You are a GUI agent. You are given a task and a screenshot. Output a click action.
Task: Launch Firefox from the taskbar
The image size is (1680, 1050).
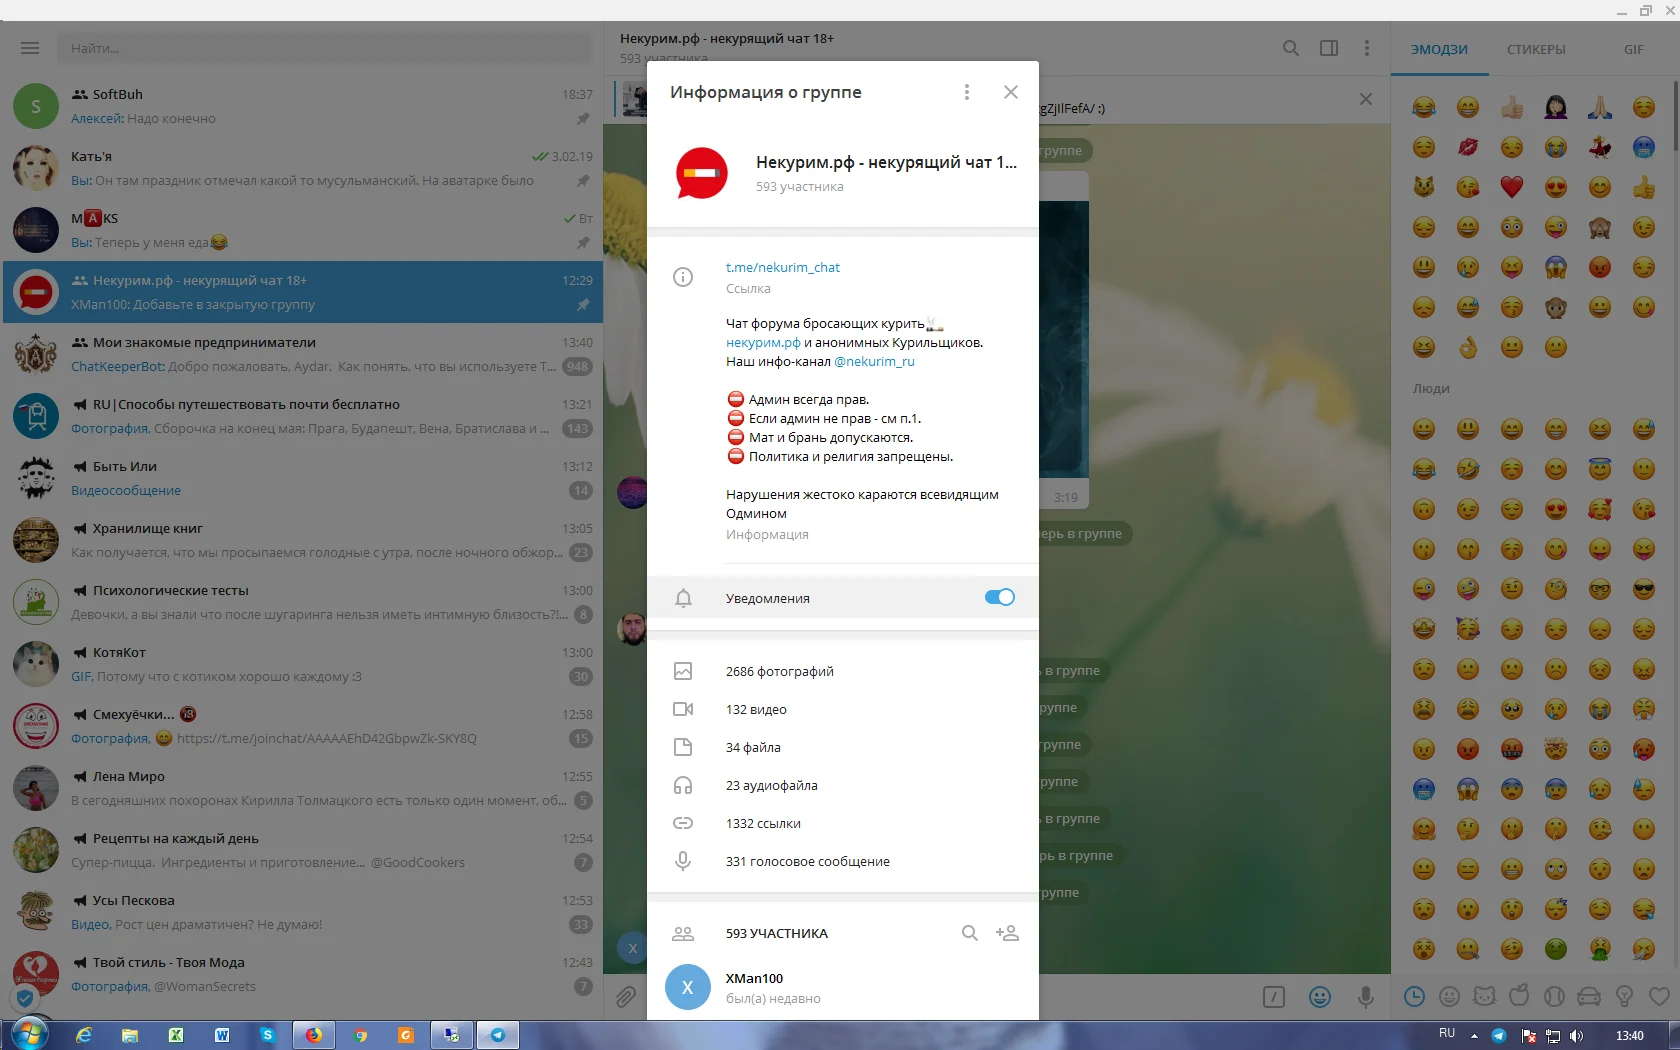tap(313, 1035)
